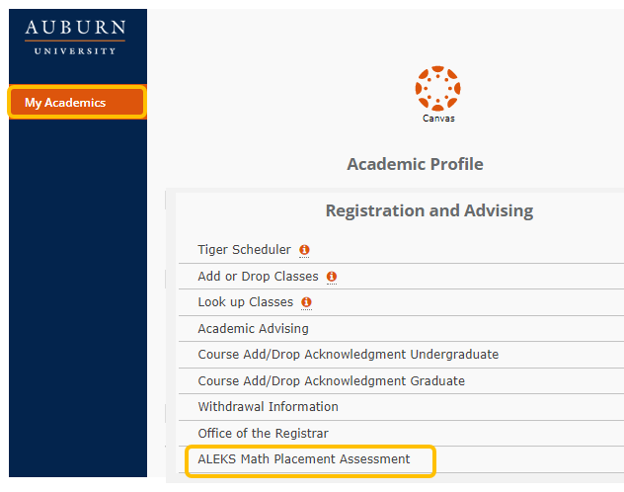The height and width of the screenshot is (492, 624).
Task: Click info icon next to Tiger Scheduler
Action: pyautogui.click(x=305, y=250)
